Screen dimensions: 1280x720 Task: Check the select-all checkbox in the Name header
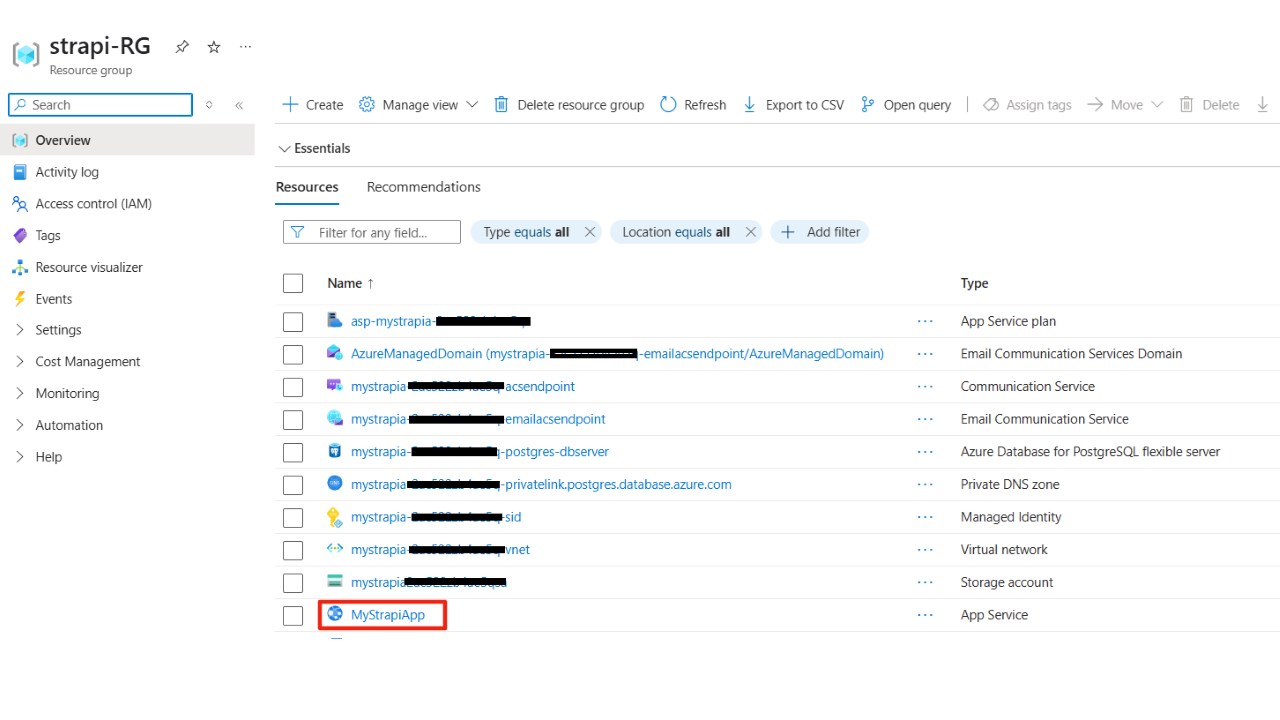tap(293, 283)
